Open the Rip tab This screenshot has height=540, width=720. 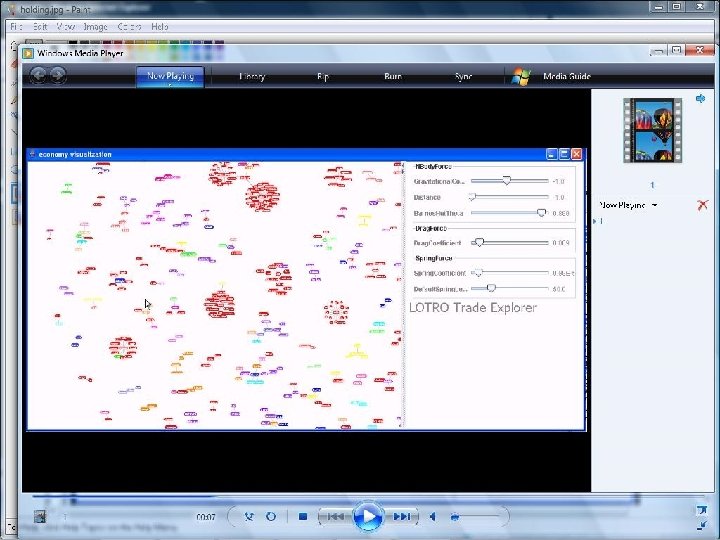click(323, 77)
